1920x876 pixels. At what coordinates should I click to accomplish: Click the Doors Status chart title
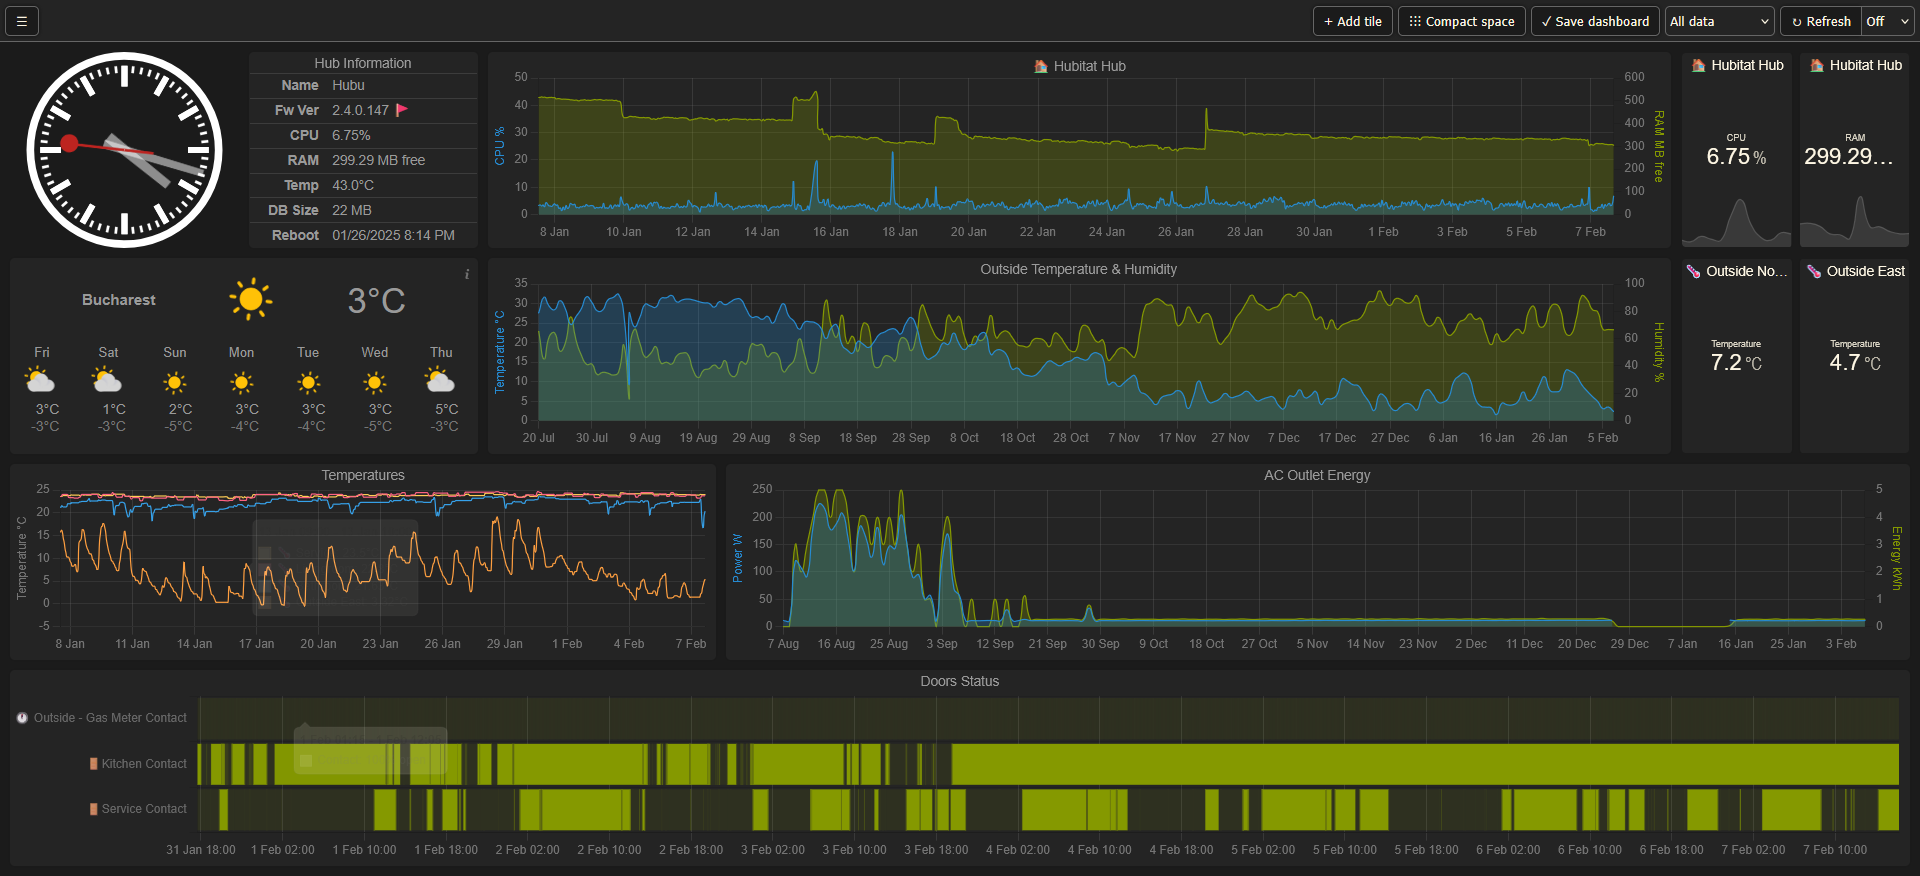pyautogui.click(x=959, y=681)
